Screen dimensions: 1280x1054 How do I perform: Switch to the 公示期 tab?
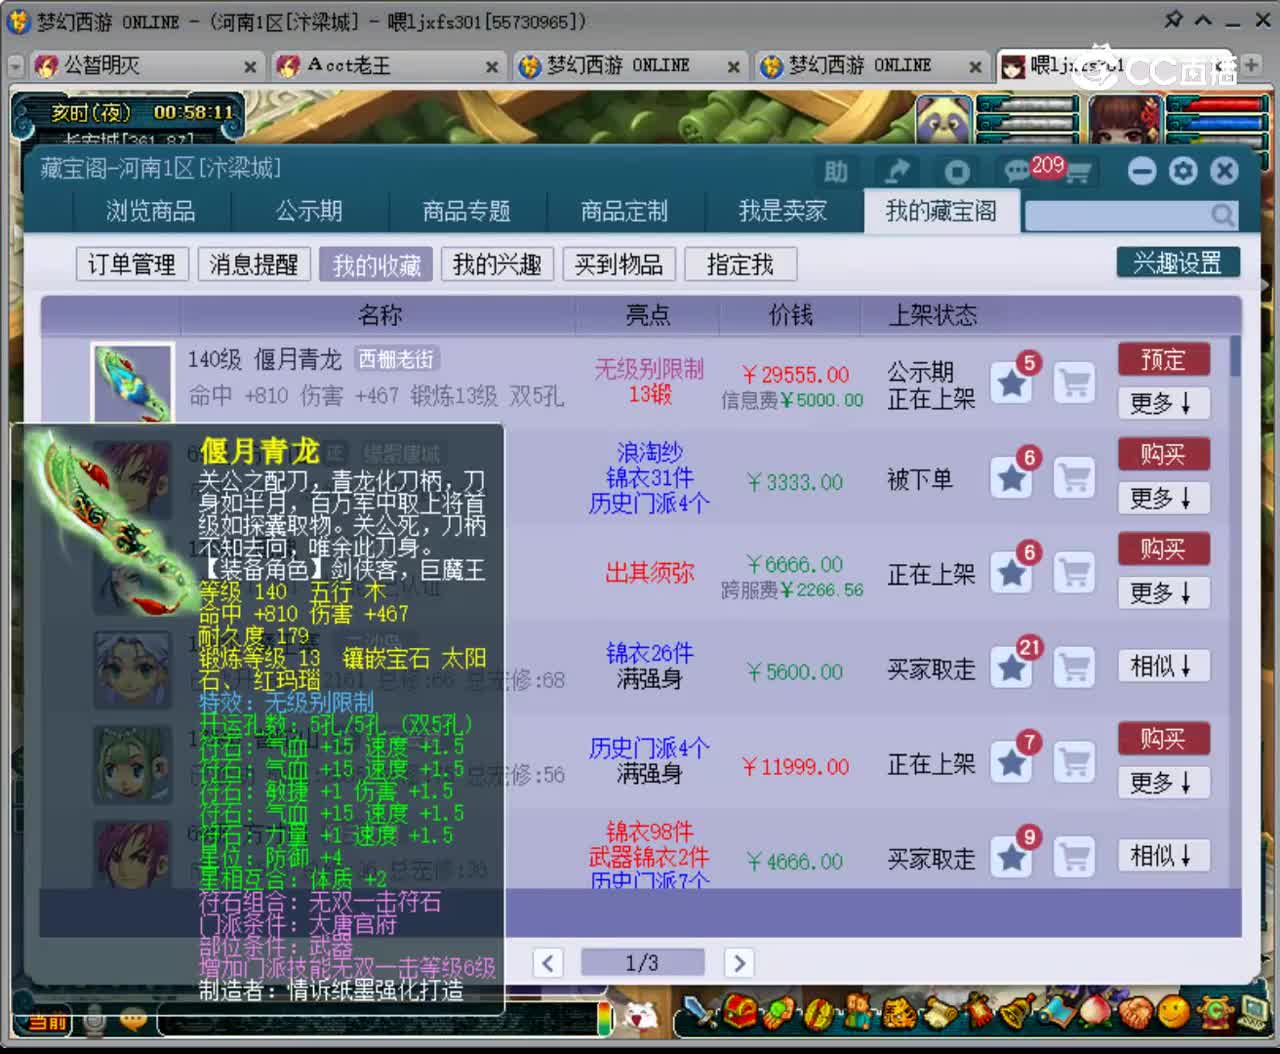coord(309,211)
